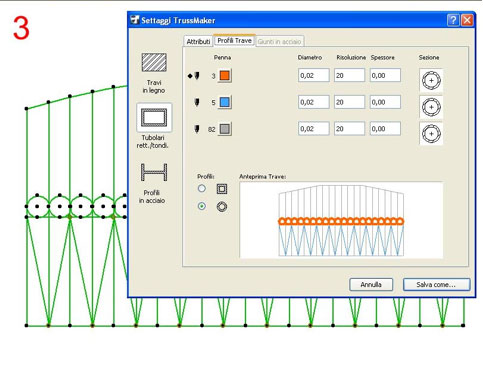This screenshot has height=368, width=483.
Task: Select the Profili in acciaio icon
Action: 154,172
